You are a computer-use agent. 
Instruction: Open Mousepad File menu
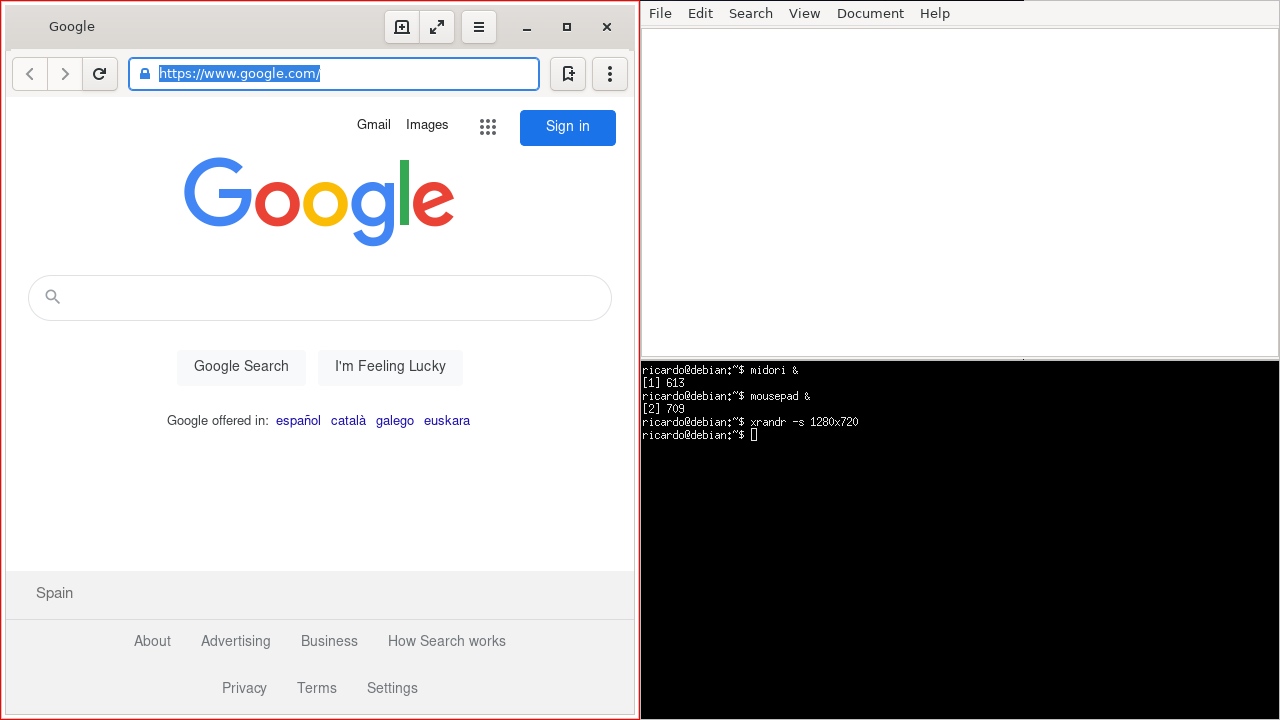coord(660,13)
